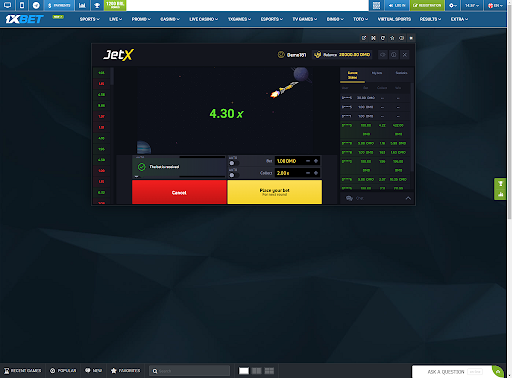The width and height of the screenshot is (512, 378).
Task: Click the history scrollbar beside multipliers
Action: (112, 76)
